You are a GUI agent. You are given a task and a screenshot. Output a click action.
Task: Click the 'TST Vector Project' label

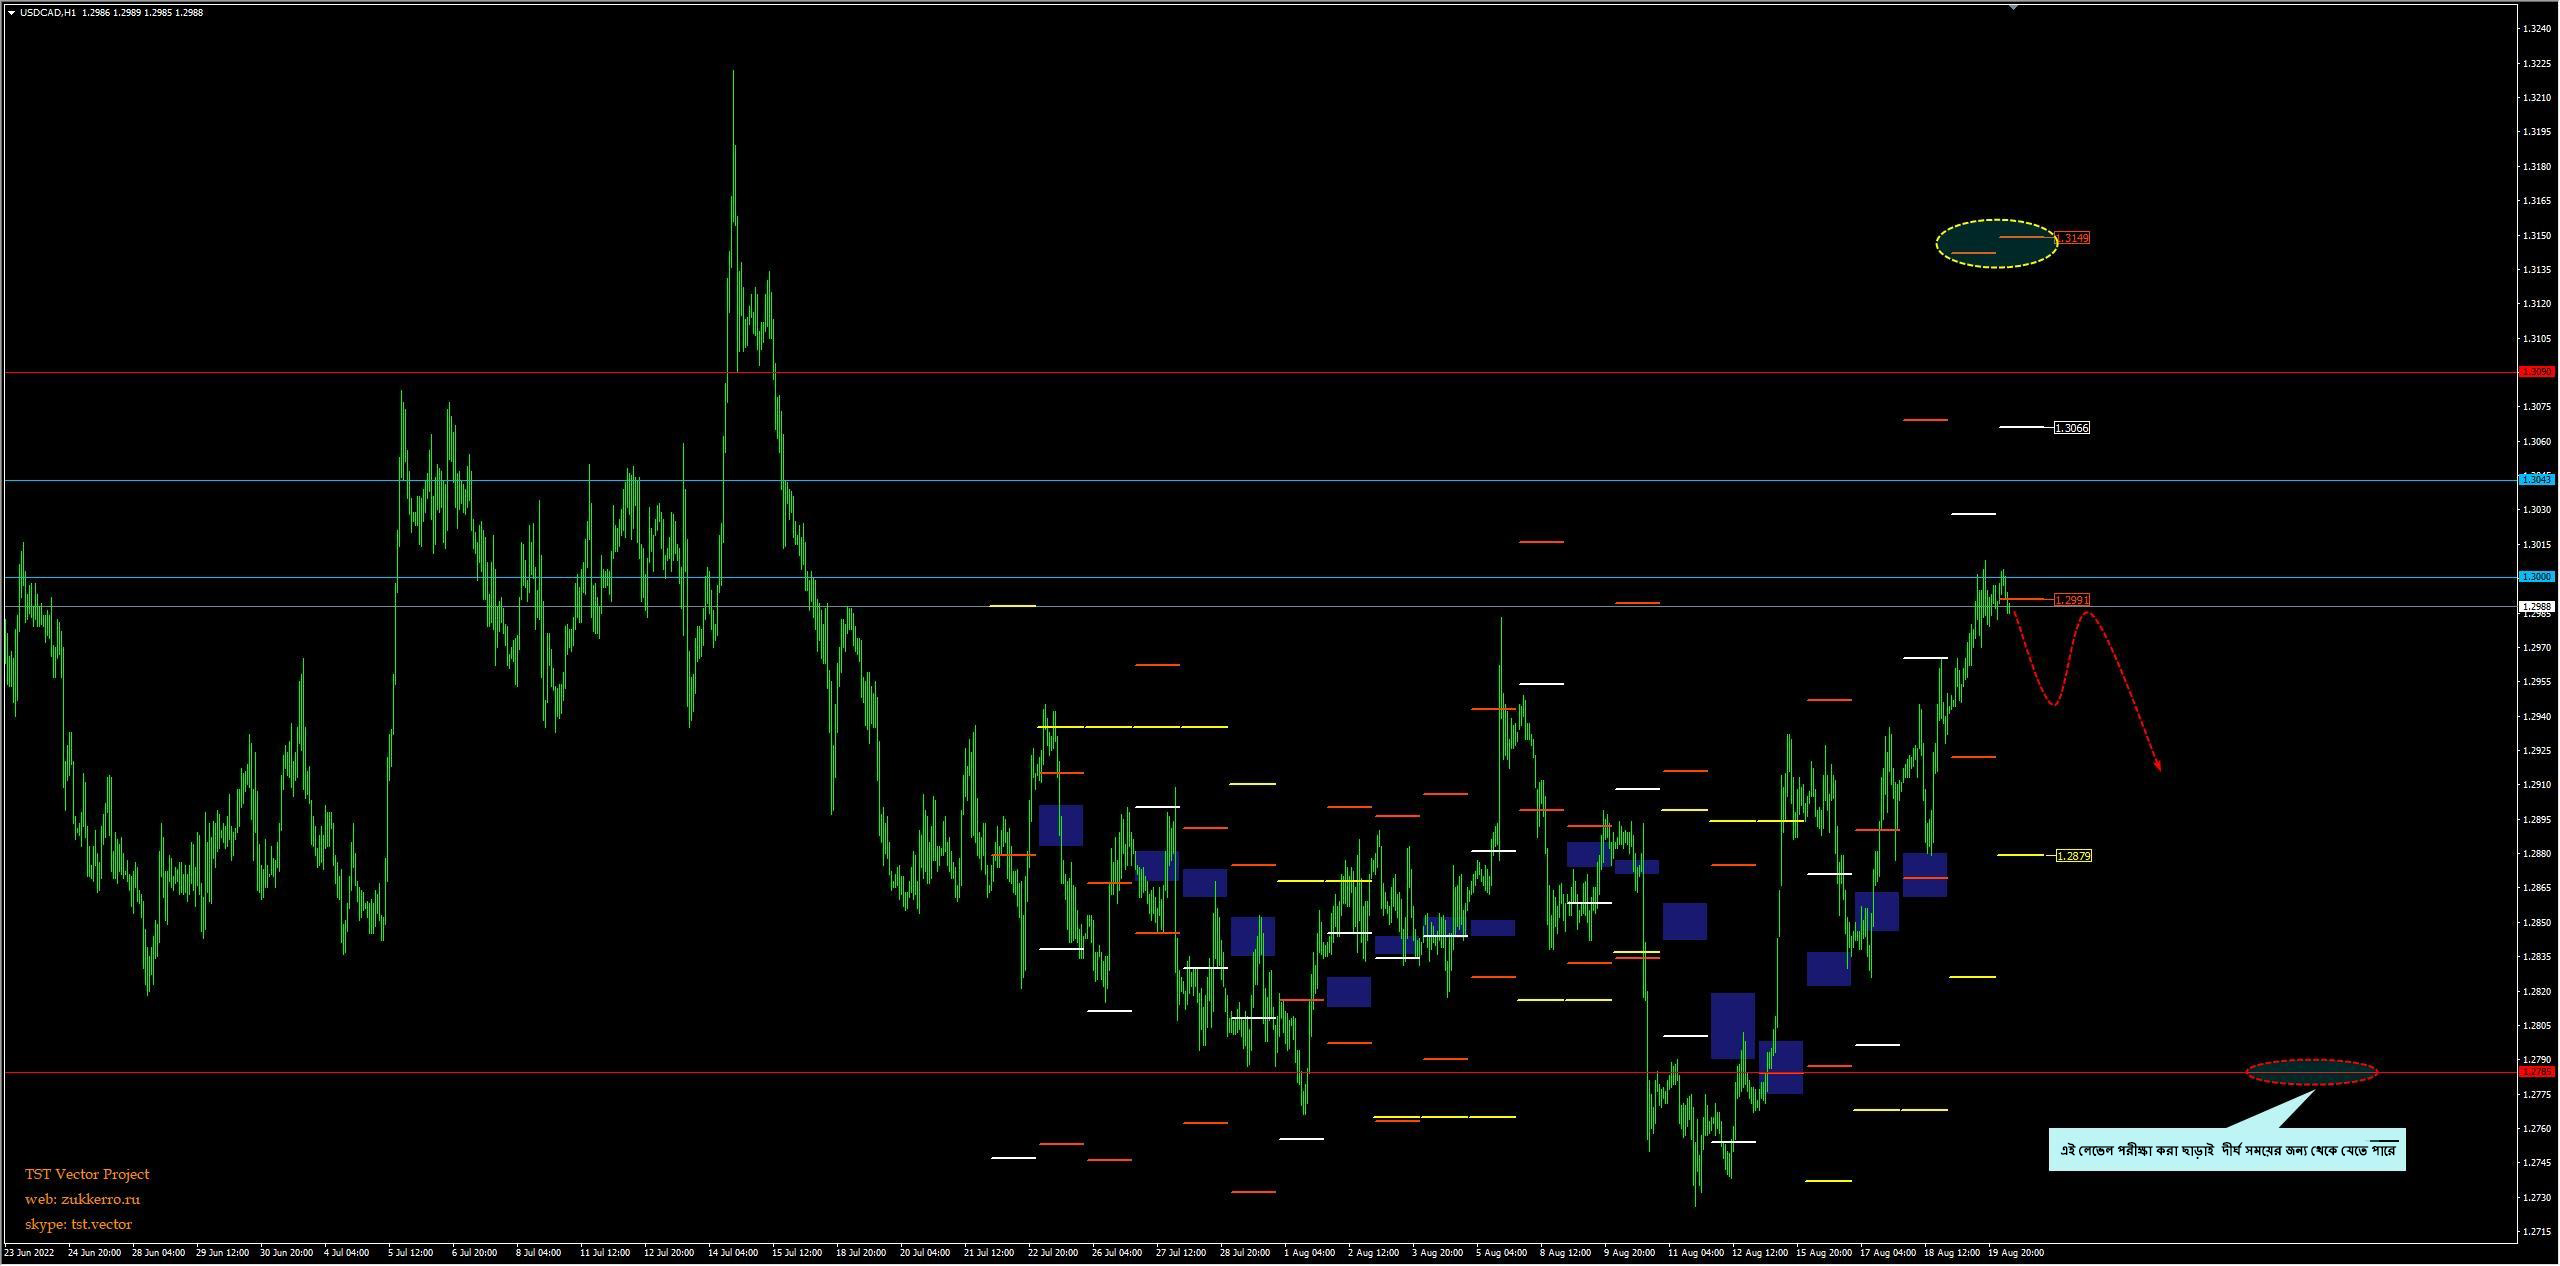[x=87, y=1174]
